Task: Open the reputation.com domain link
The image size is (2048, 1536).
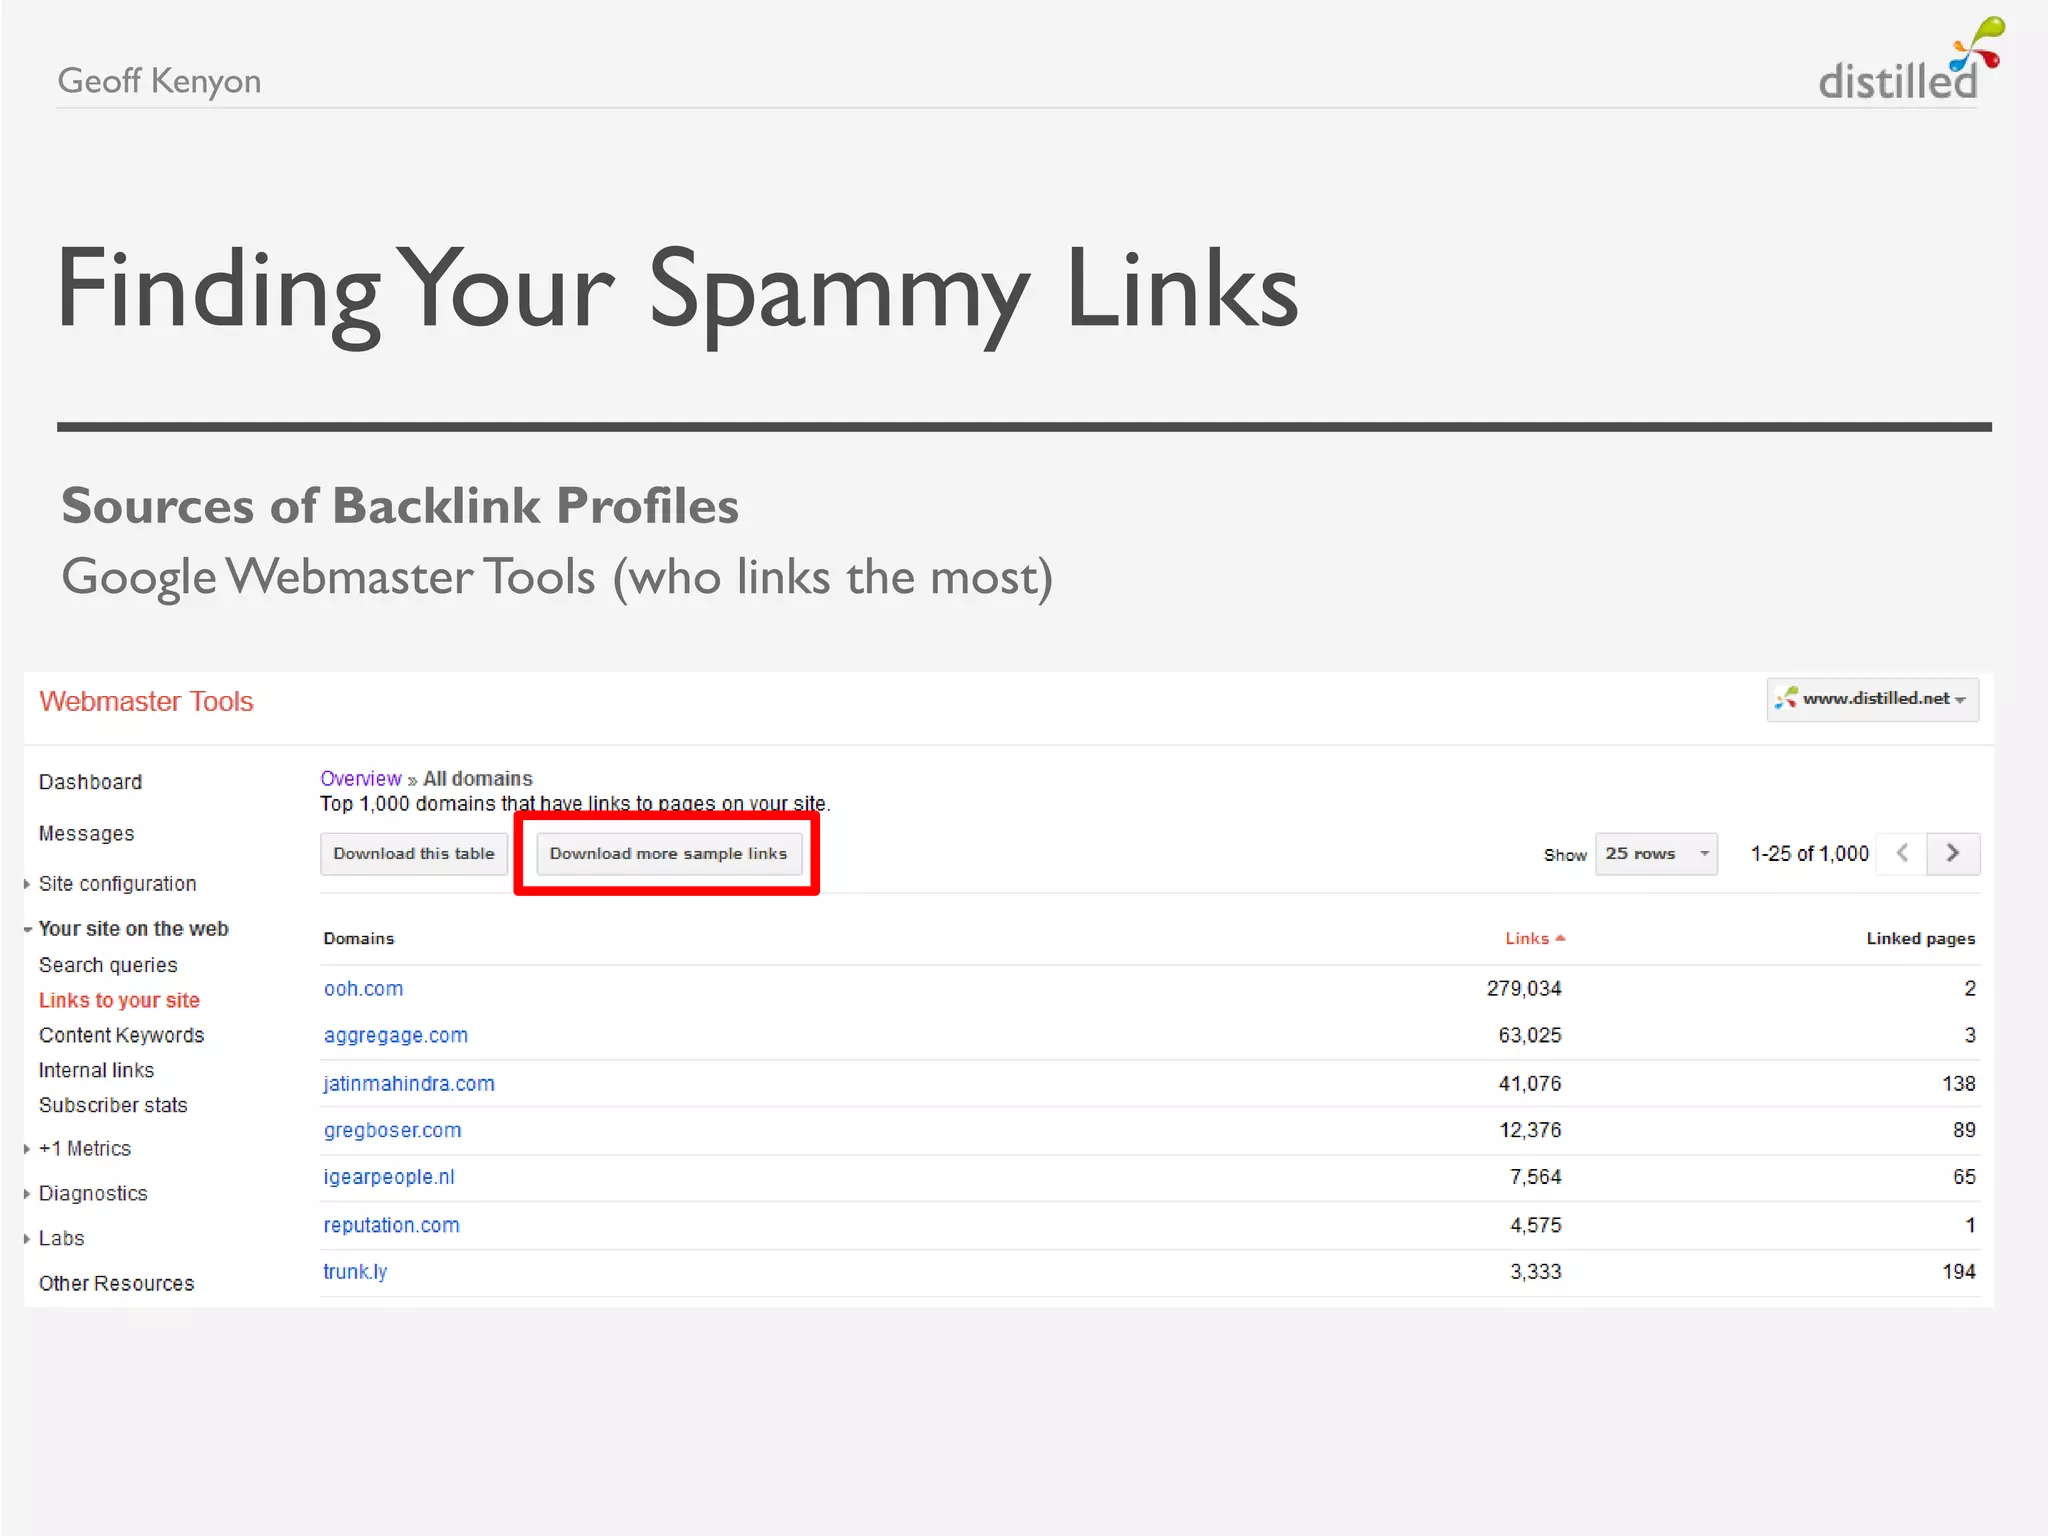Action: (391, 1225)
